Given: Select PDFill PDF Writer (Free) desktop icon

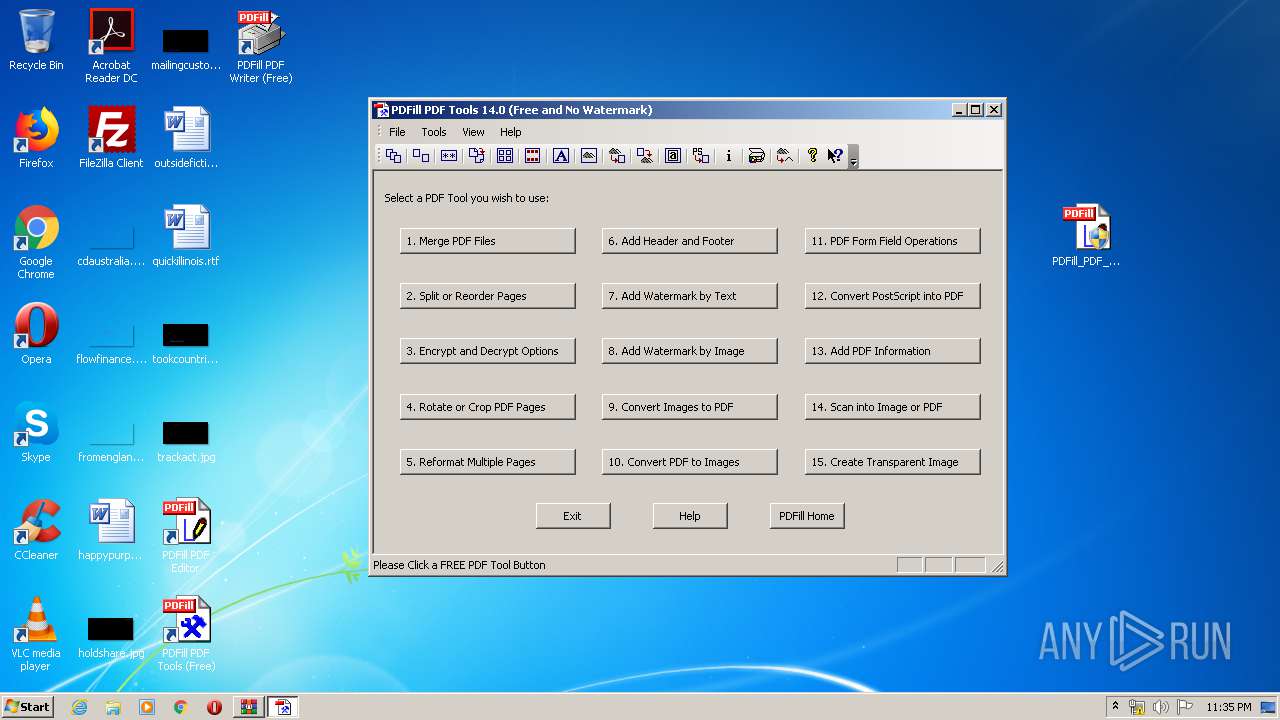Looking at the screenshot, I should [261, 46].
